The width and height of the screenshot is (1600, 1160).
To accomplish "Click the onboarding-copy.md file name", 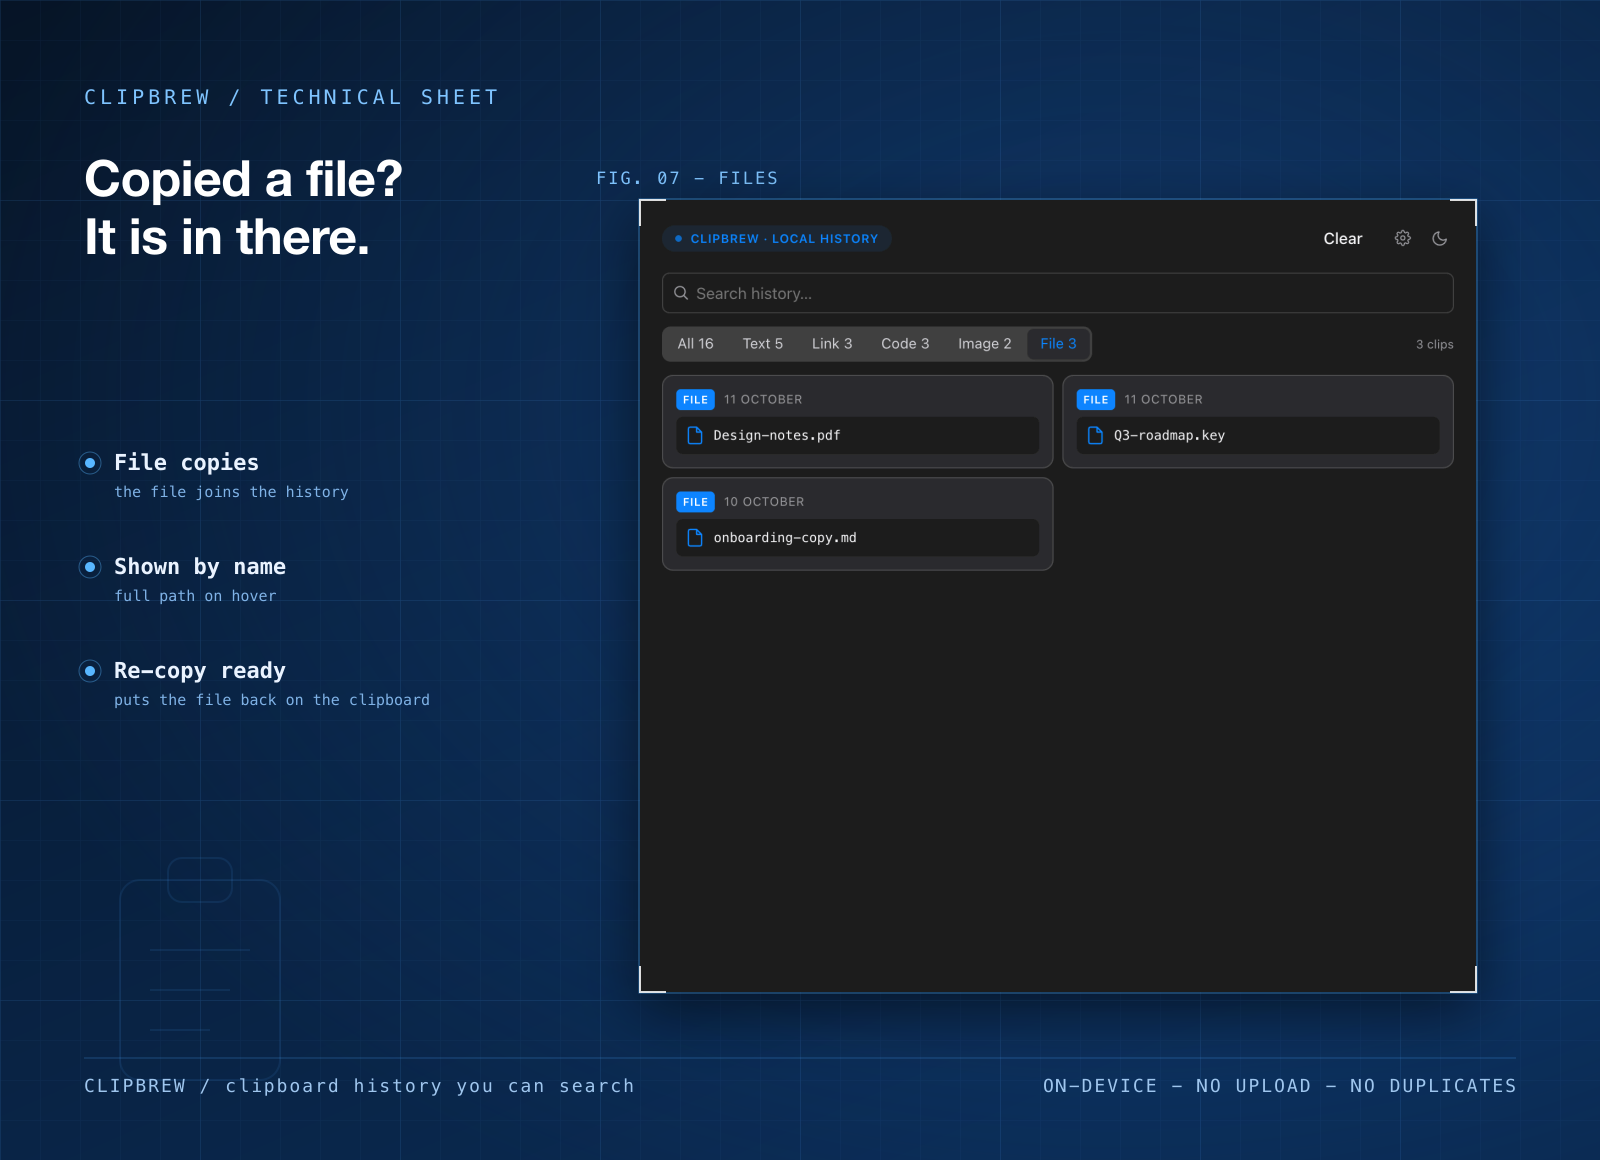I will click(x=785, y=538).
